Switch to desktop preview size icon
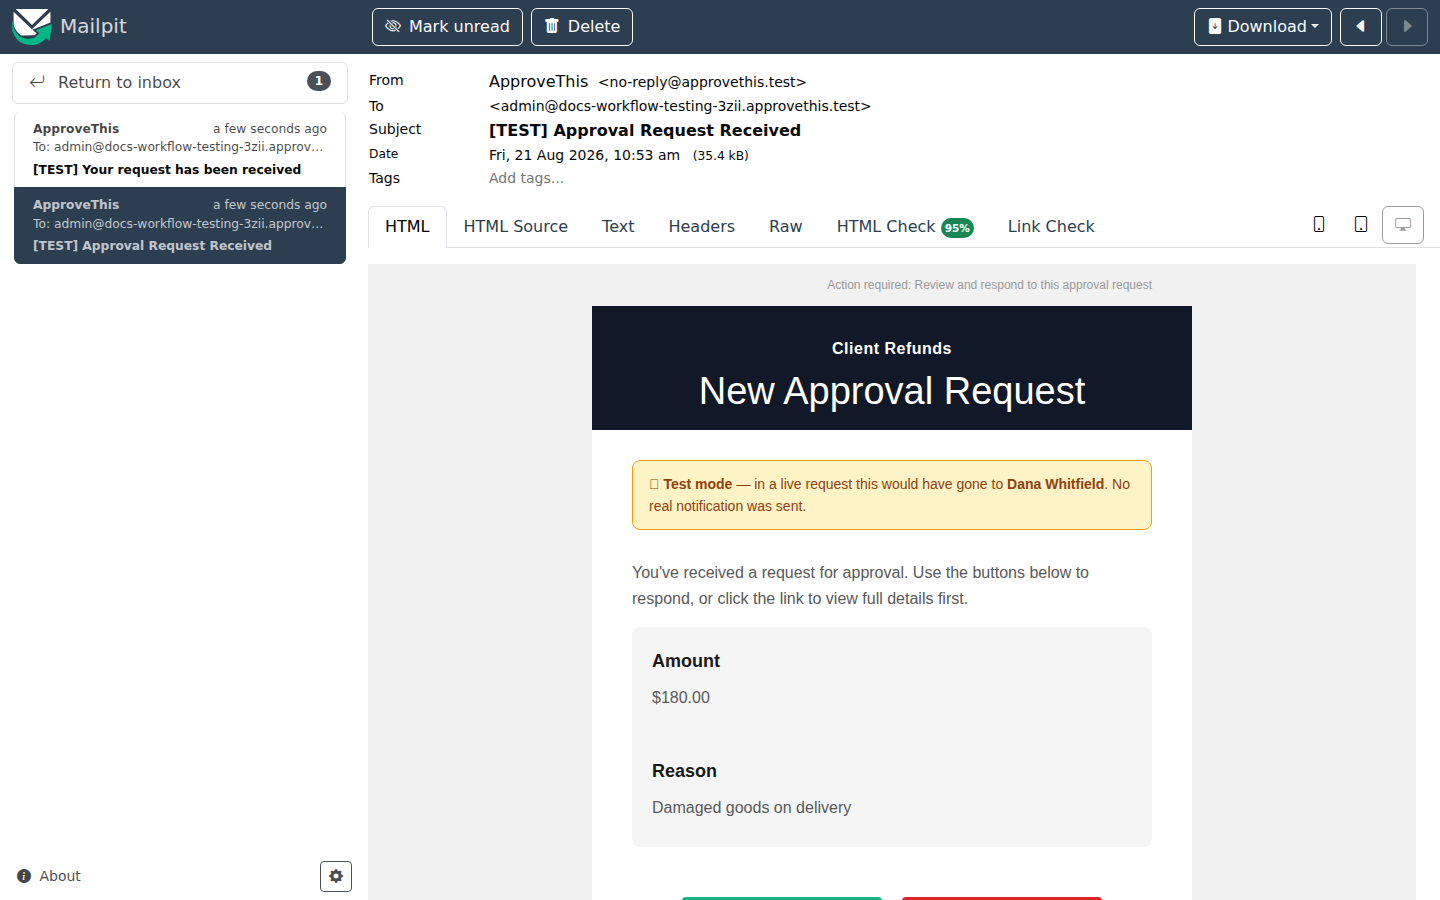This screenshot has width=1440, height=900. pos(1403,225)
